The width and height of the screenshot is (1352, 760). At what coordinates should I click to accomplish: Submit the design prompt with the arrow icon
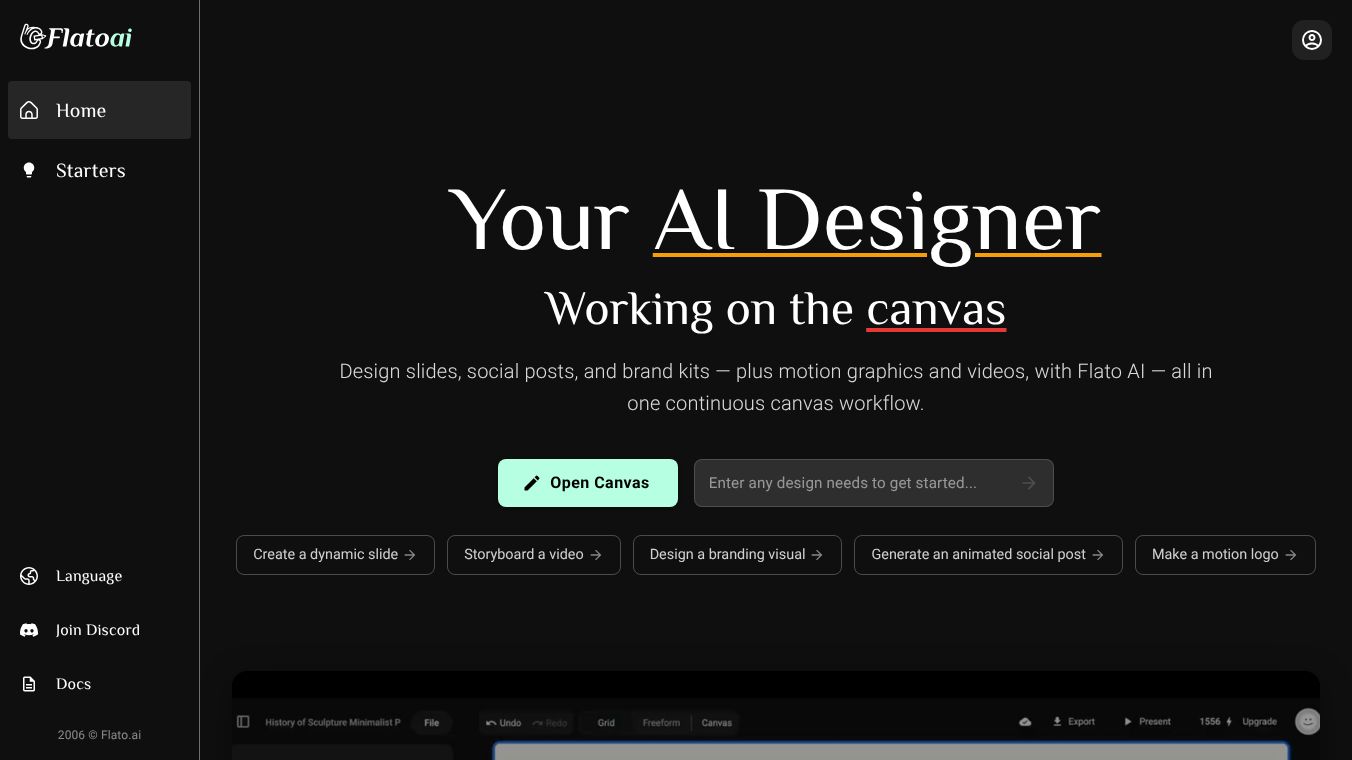click(1029, 483)
